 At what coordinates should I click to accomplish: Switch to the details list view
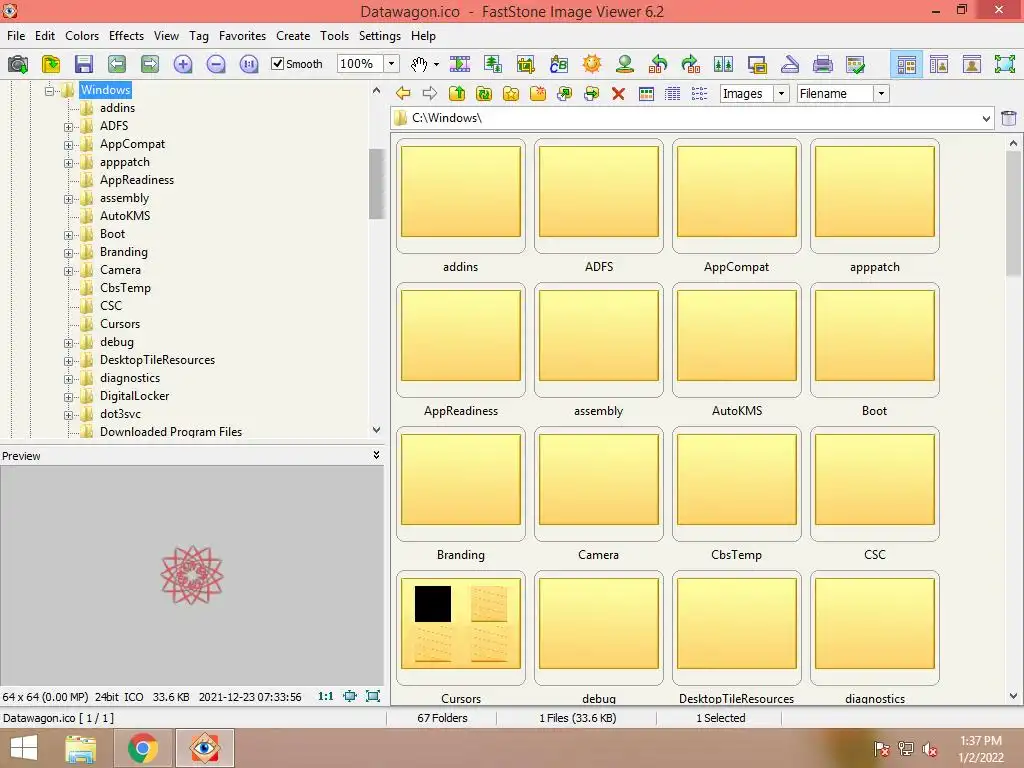pyautogui.click(x=673, y=94)
